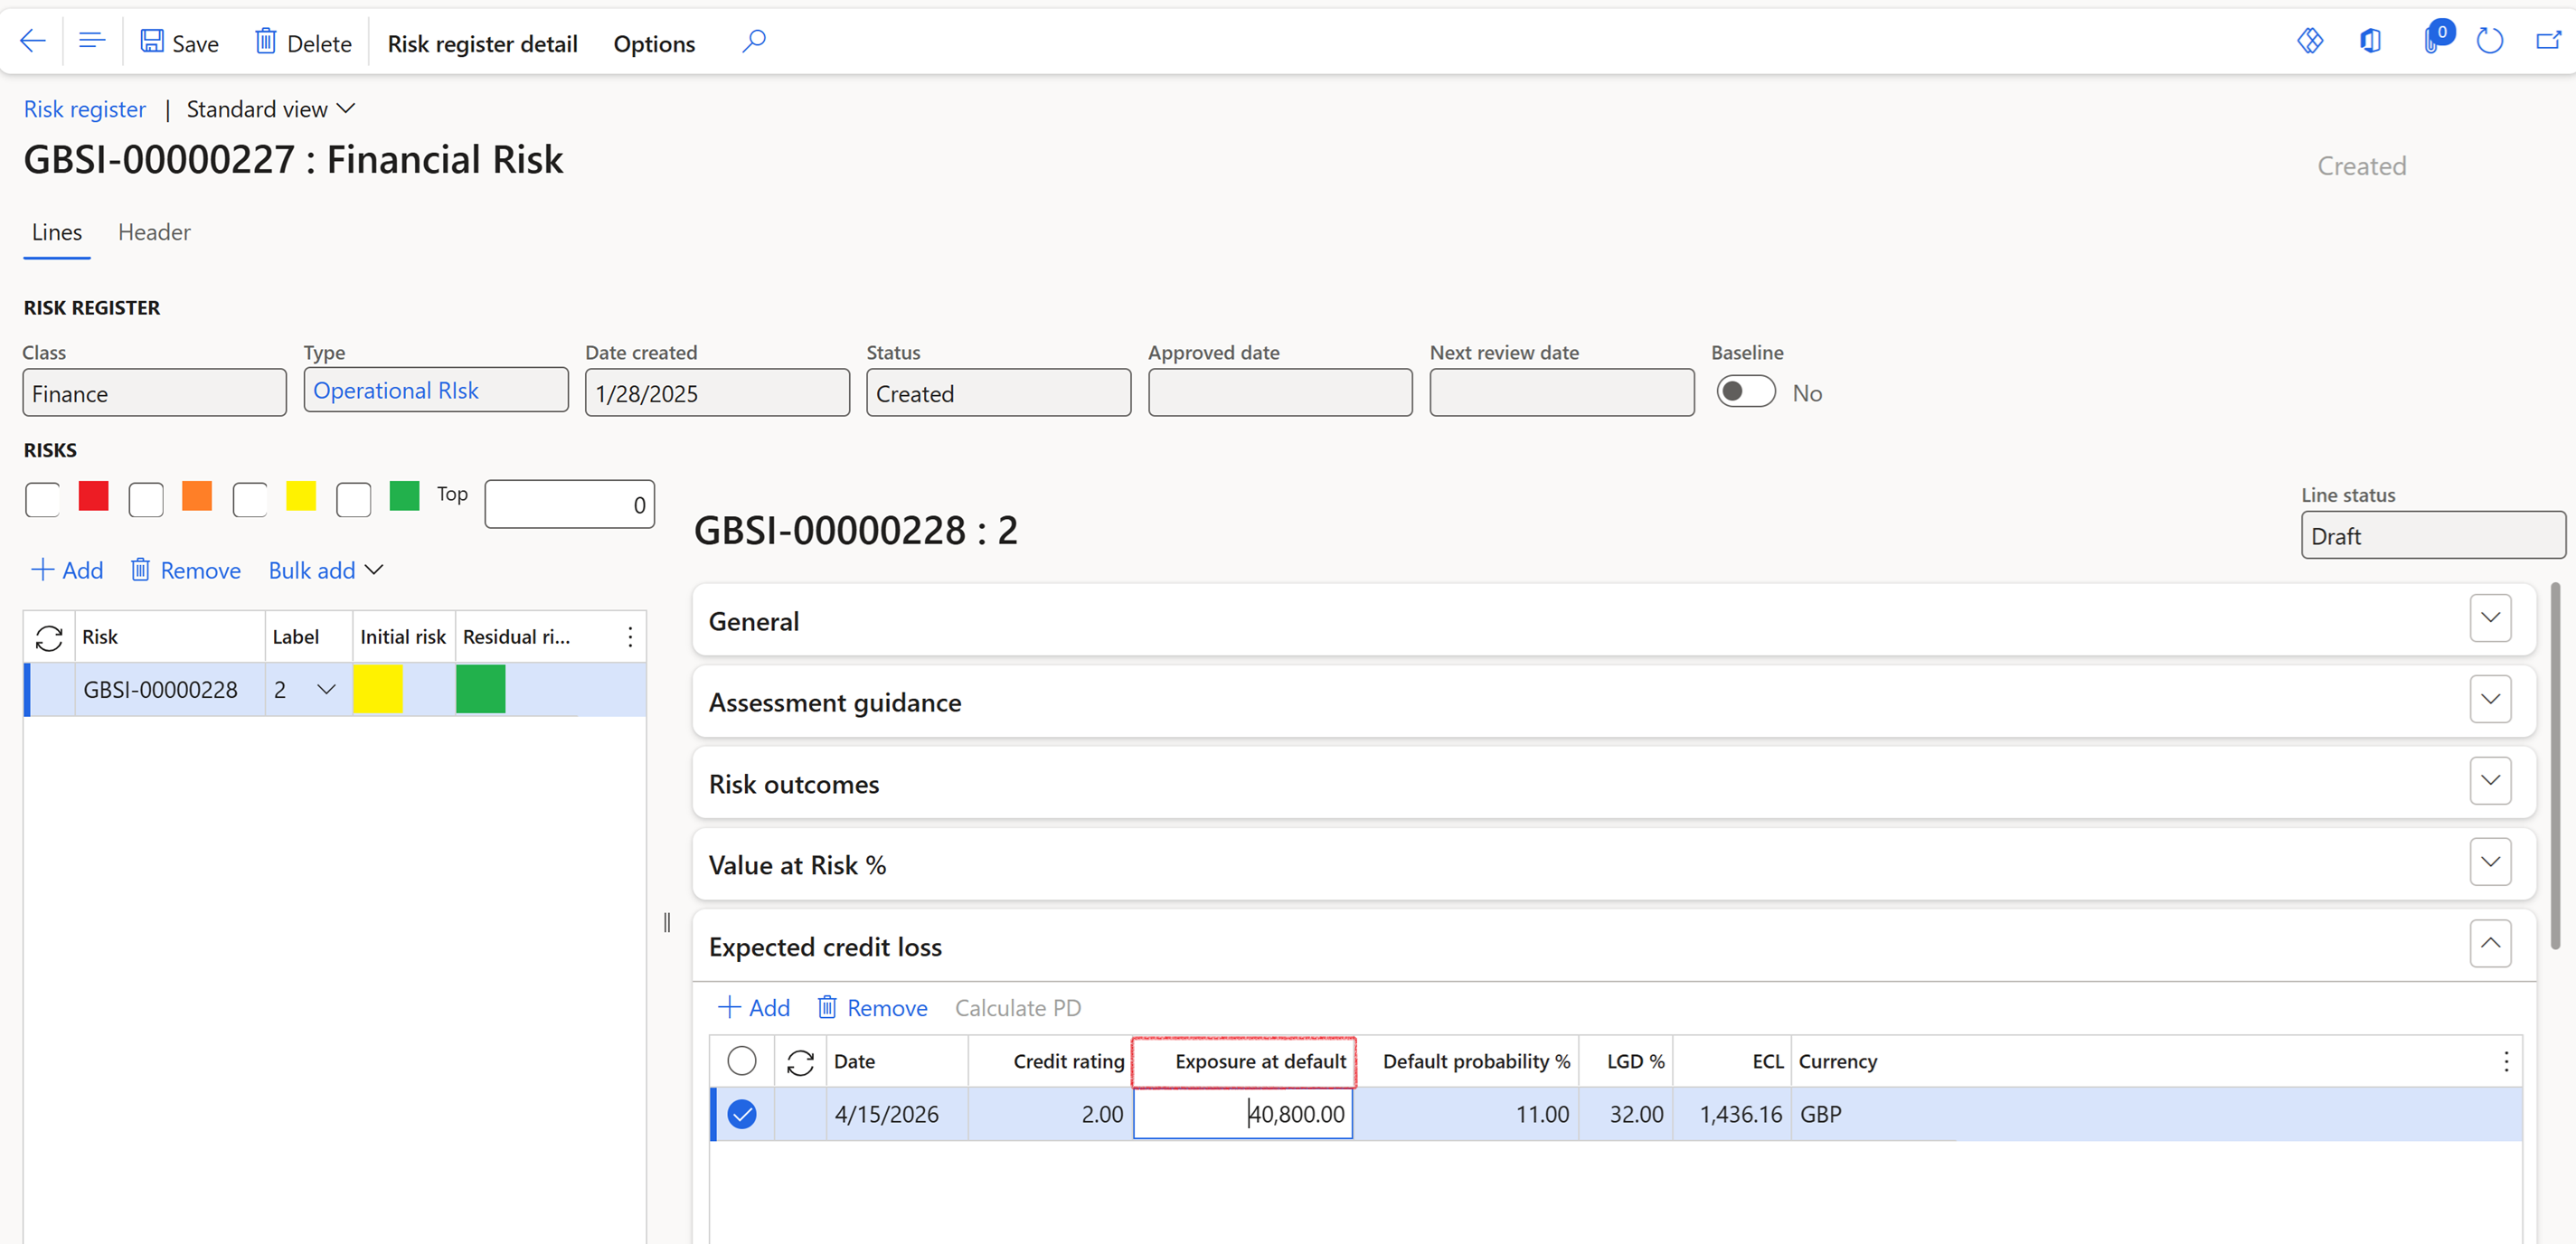Viewport: 2576px width, 1244px height.
Task: Click the refresh page icon top right
Action: [2489, 42]
